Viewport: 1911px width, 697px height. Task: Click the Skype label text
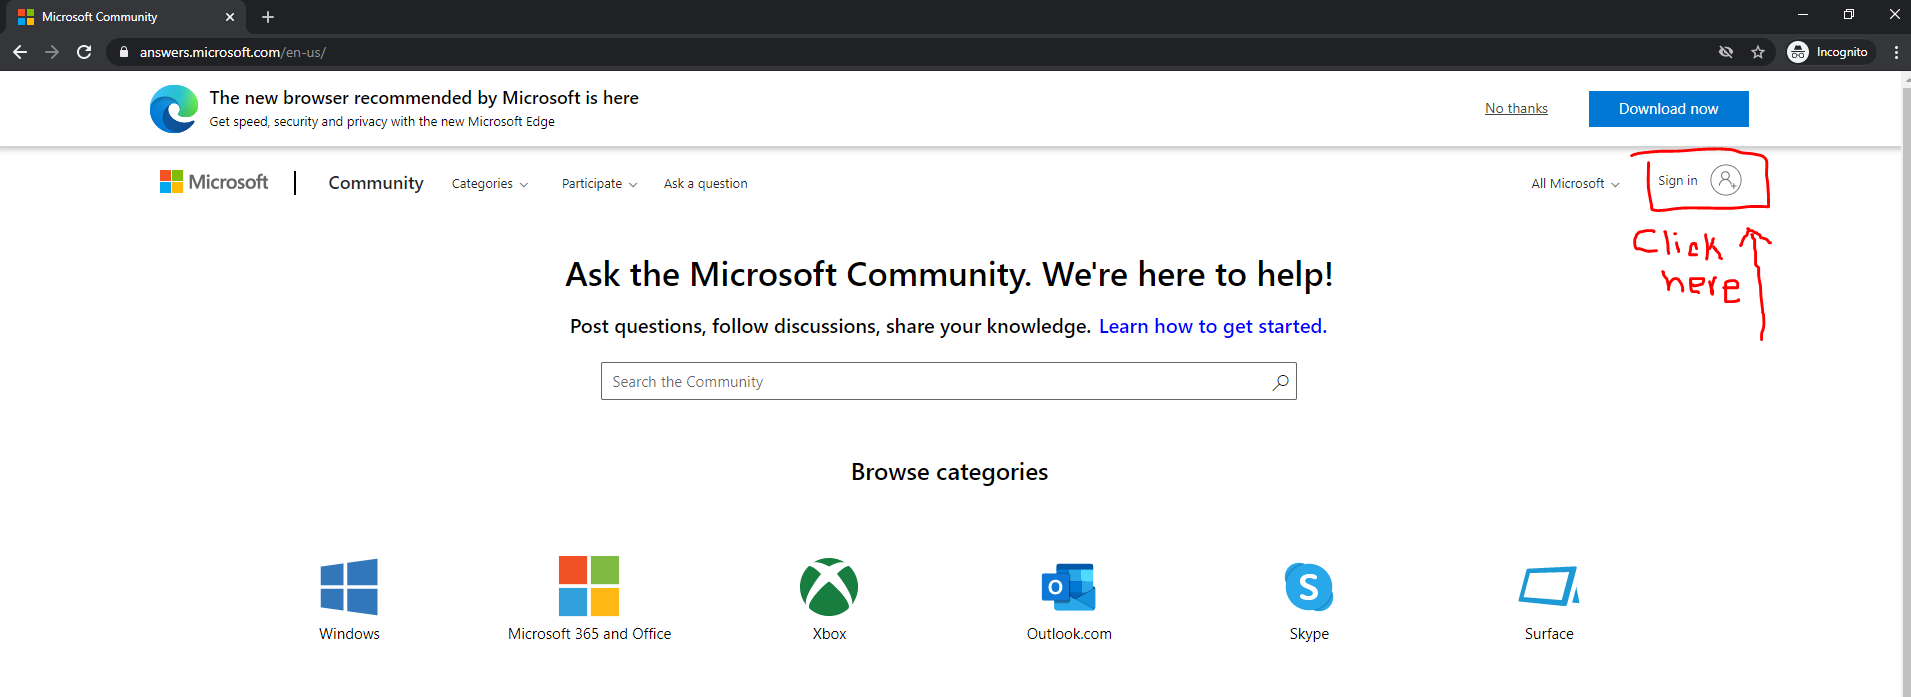pos(1309,634)
